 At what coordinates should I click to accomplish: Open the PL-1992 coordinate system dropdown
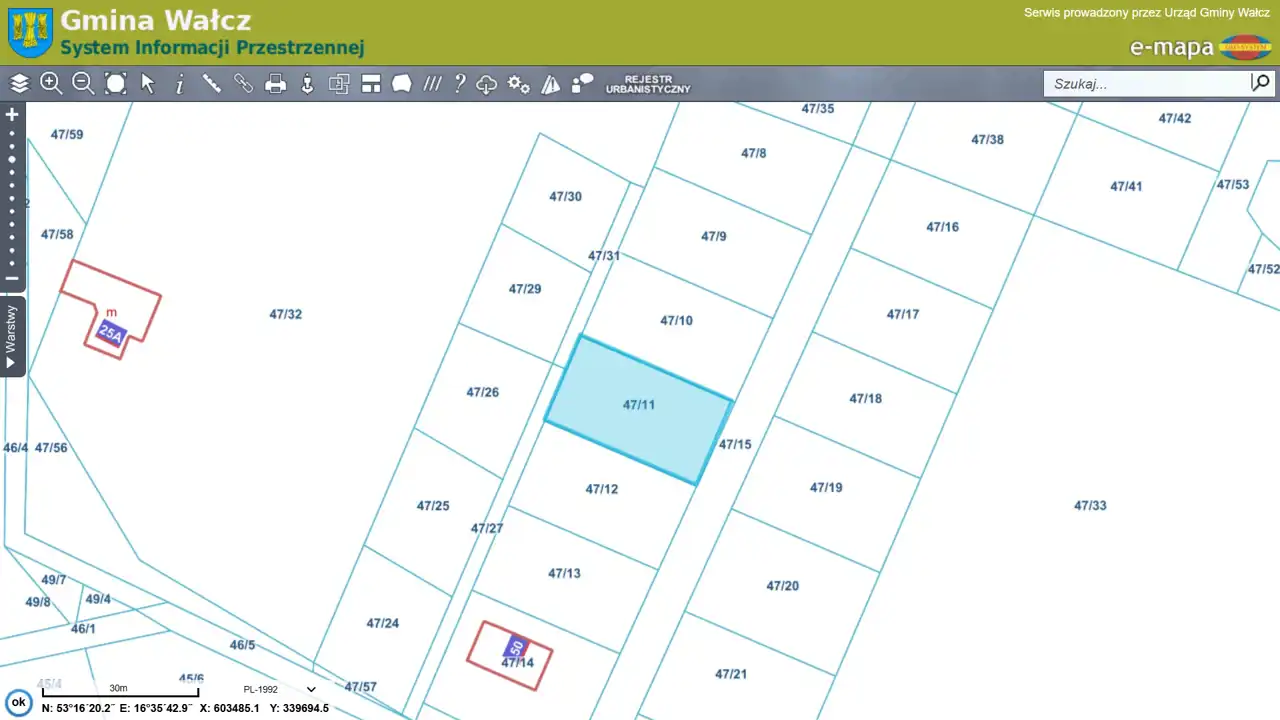(280, 689)
